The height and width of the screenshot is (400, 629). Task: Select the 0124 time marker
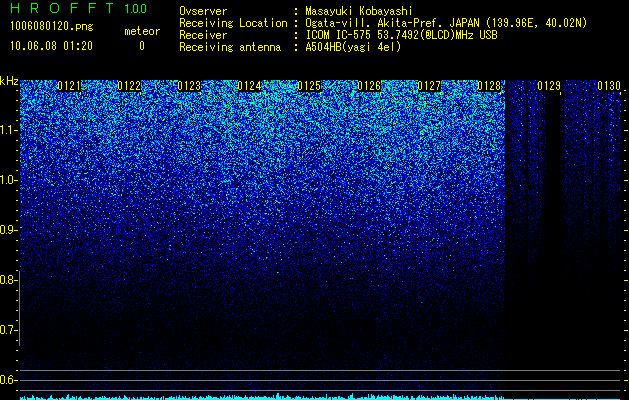[249, 86]
